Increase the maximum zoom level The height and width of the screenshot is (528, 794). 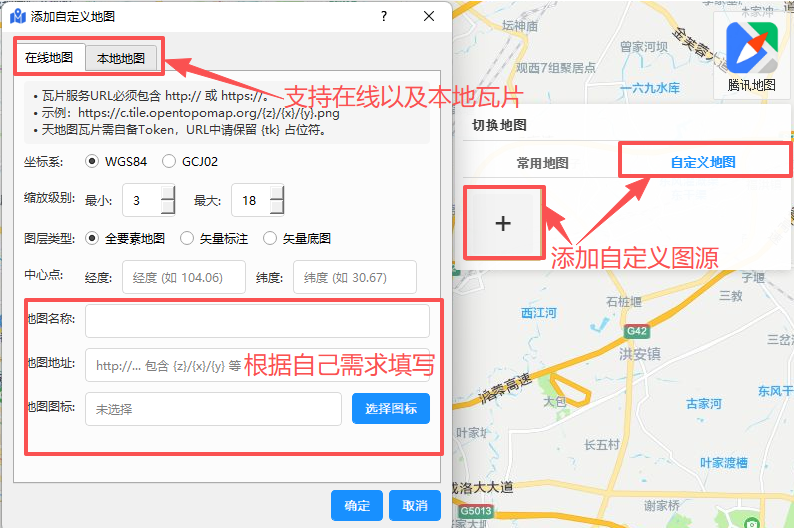coord(277,193)
